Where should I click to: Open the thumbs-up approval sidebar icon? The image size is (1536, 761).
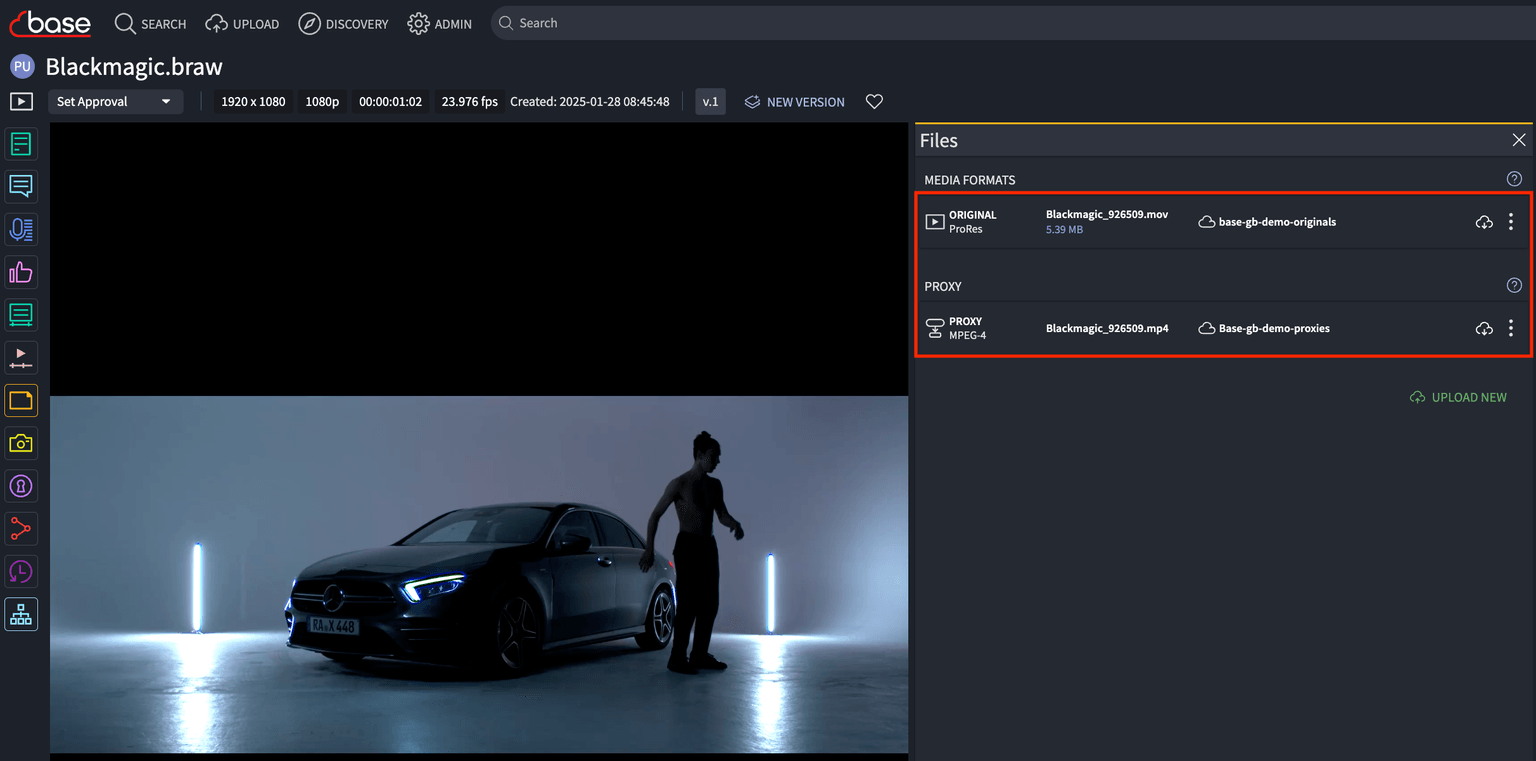point(21,272)
